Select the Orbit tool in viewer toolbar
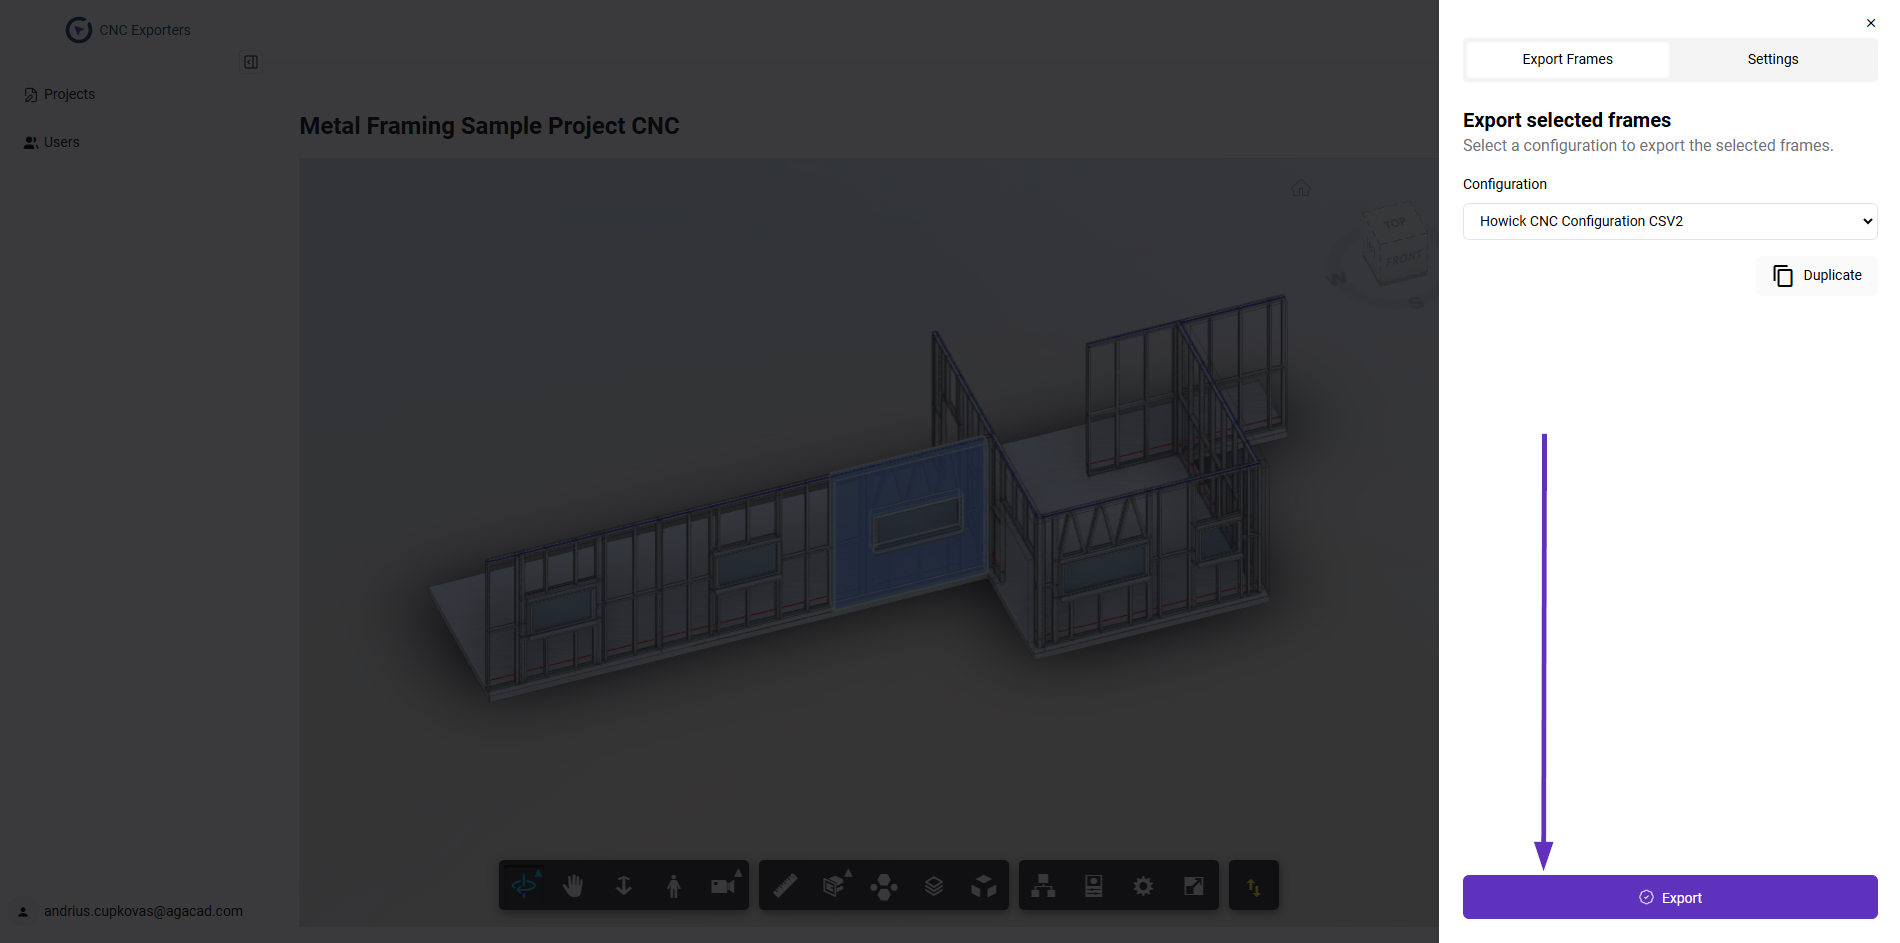This screenshot has height=943, width=1900. pos(524,885)
